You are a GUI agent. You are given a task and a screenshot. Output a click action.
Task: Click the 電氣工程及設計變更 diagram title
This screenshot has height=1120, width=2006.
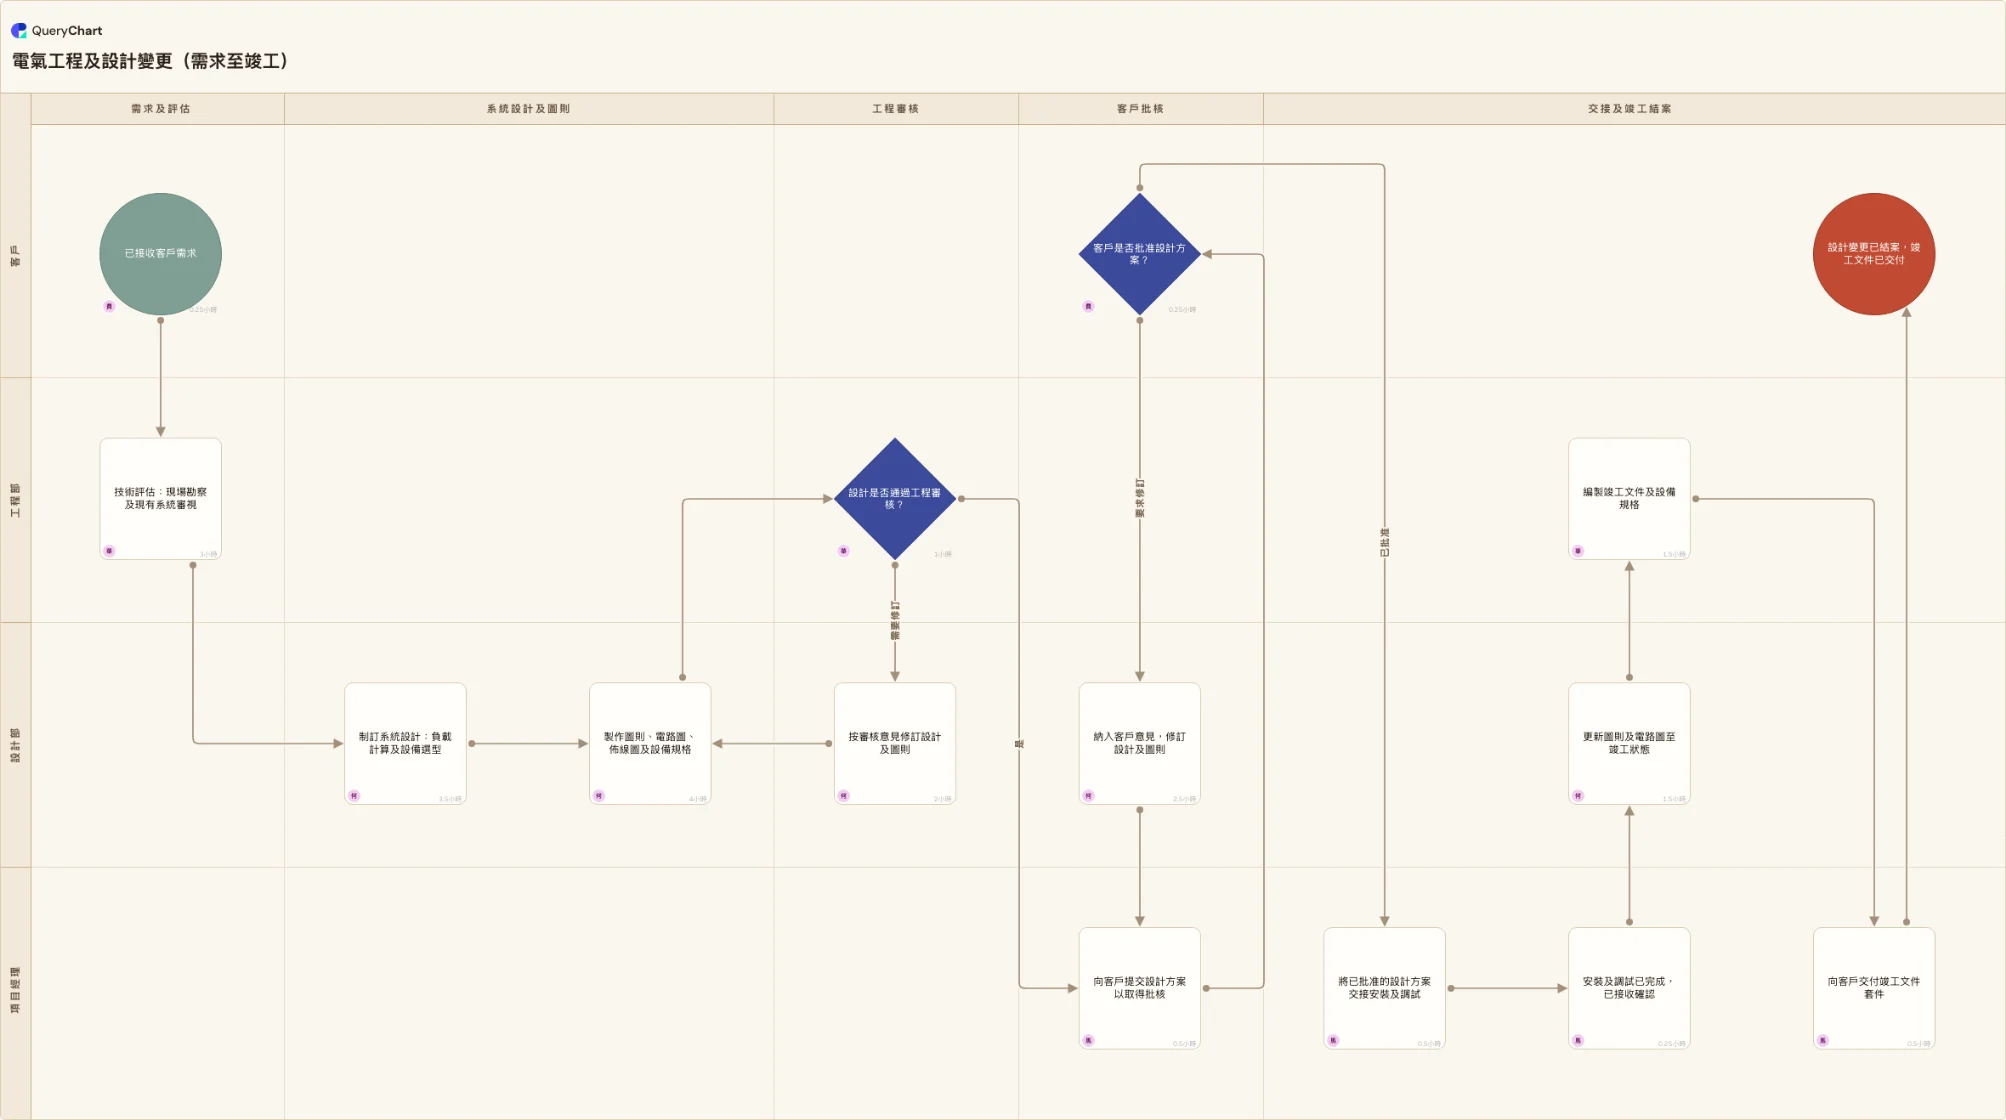coord(150,61)
